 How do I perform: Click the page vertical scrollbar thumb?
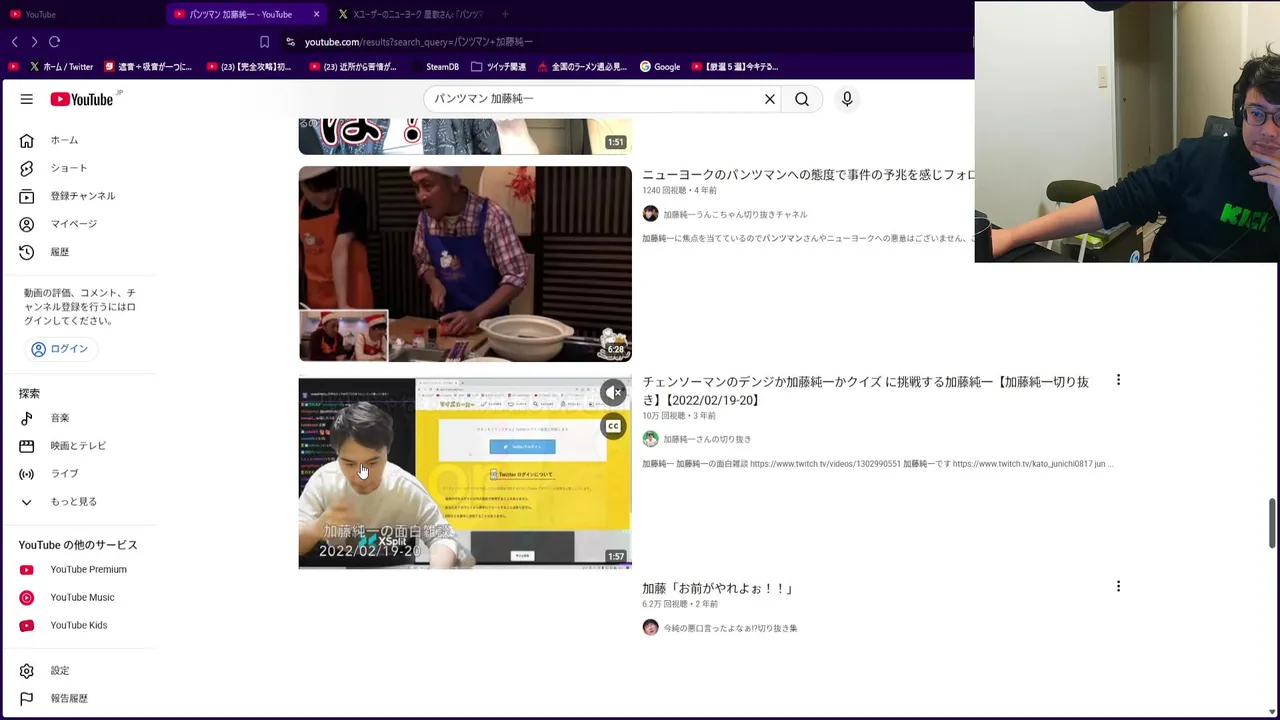click(1272, 522)
